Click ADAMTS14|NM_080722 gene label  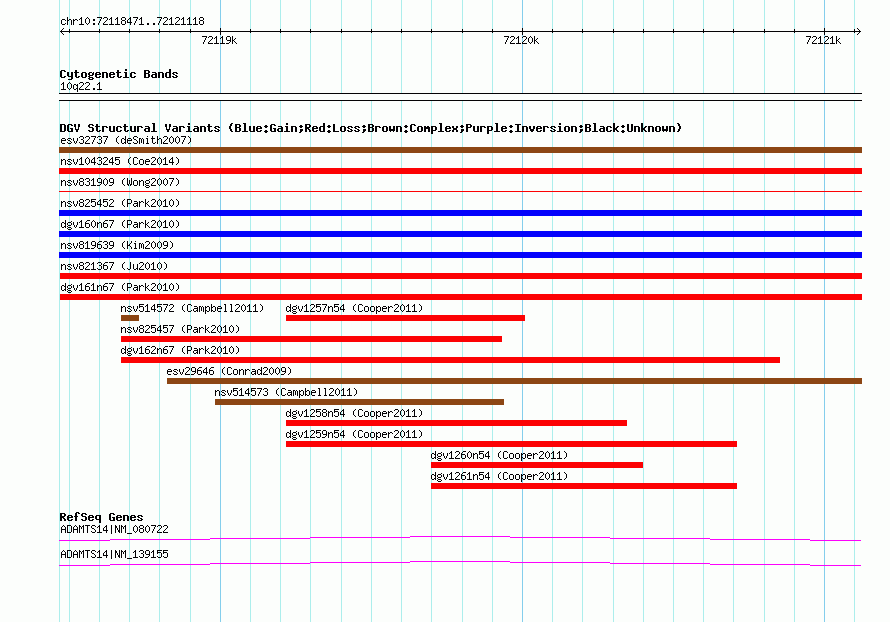114,529
